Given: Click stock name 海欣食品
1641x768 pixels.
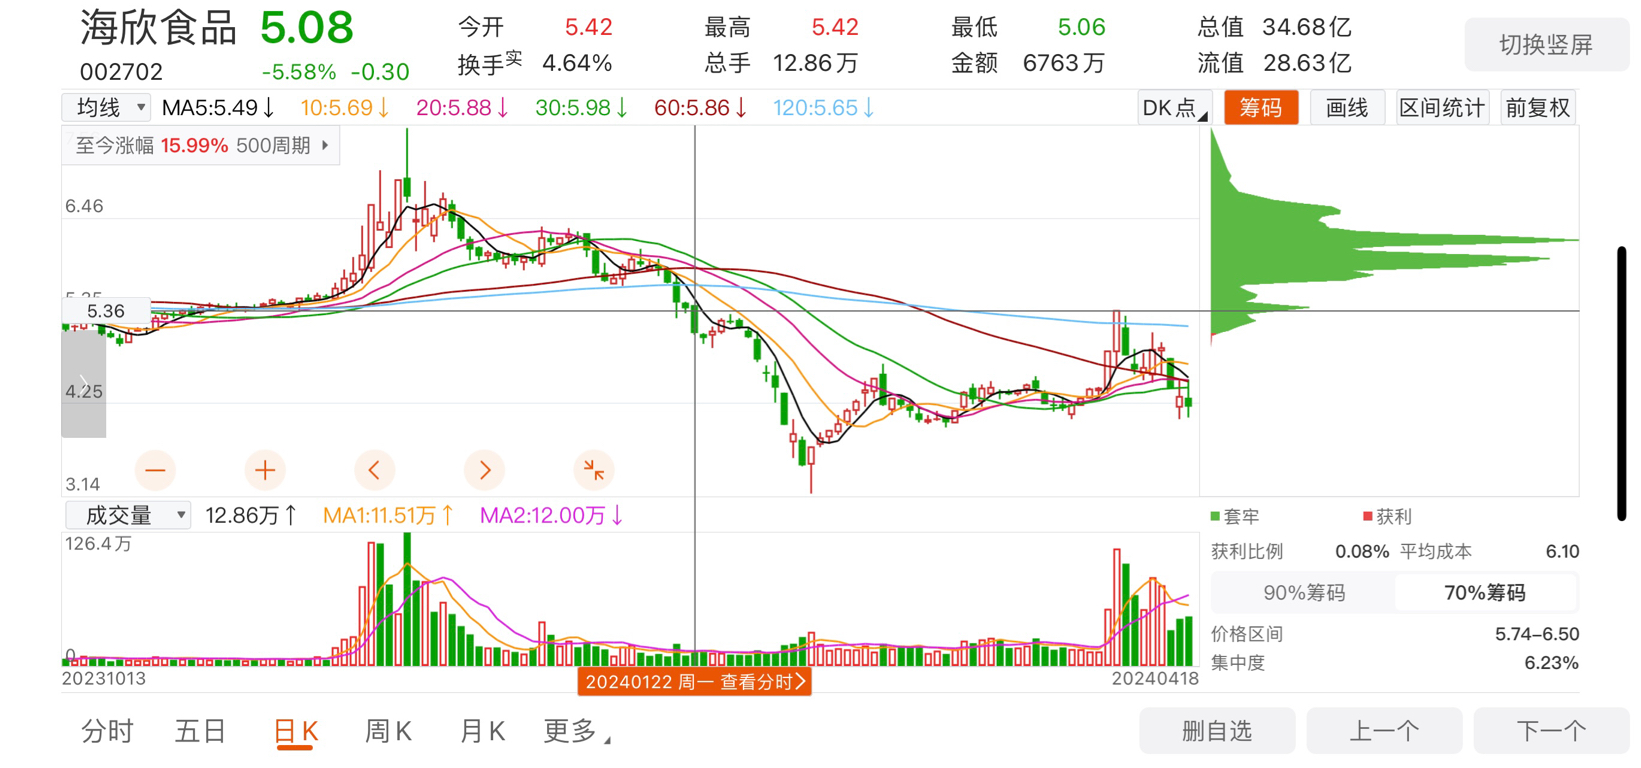Looking at the screenshot, I should pos(159,28).
